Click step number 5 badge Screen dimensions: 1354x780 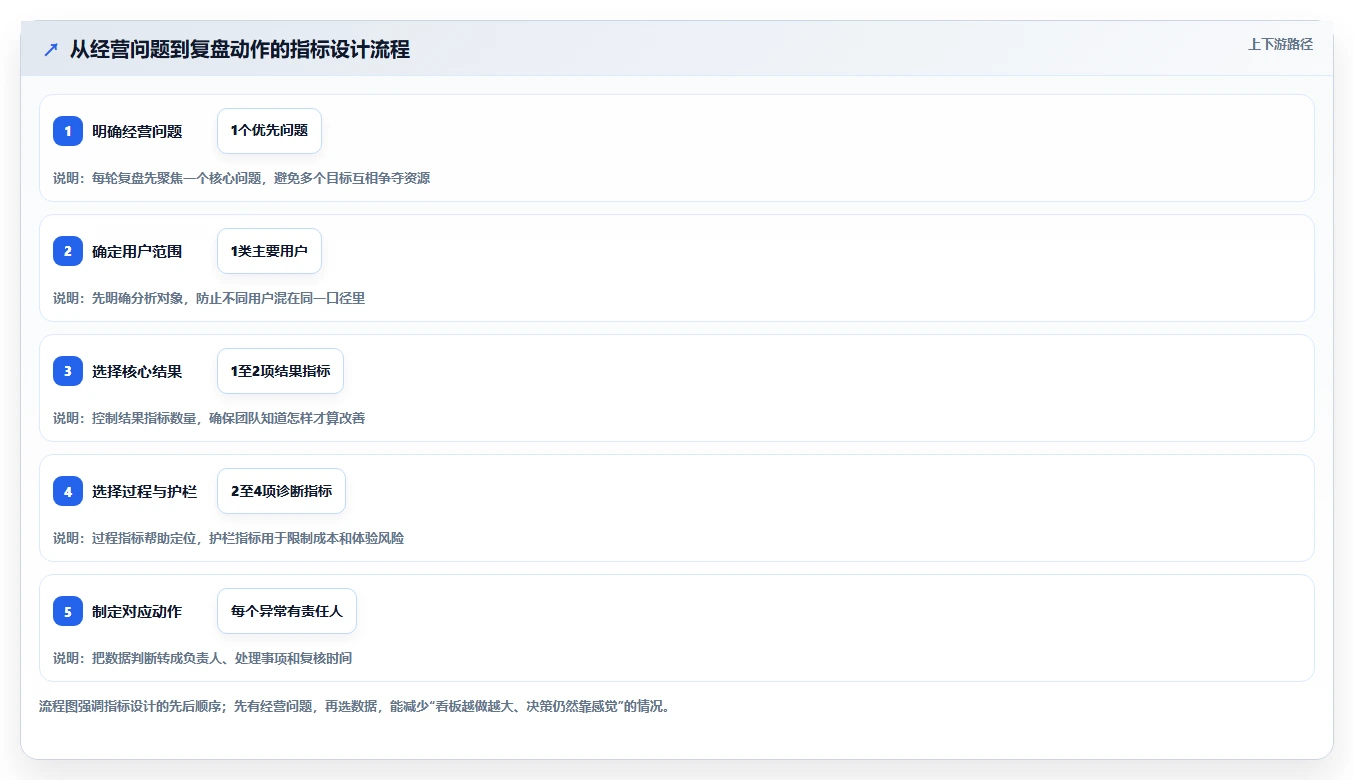click(x=68, y=611)
